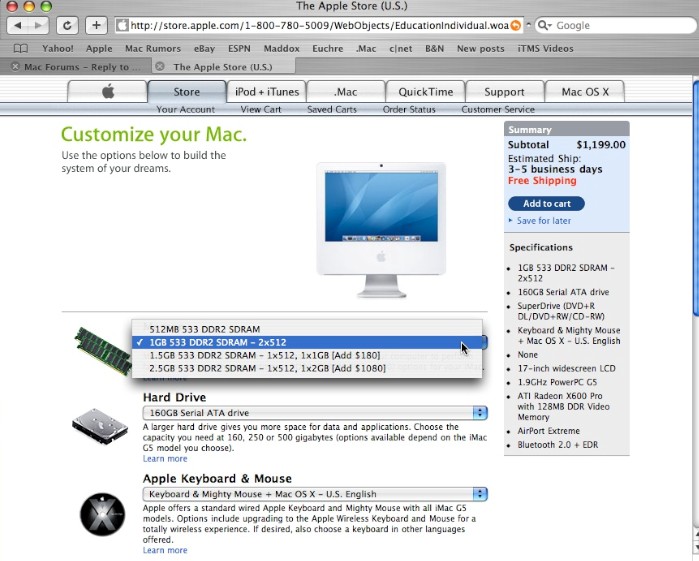The height and width of the screenshot is (561, 699).
Task: Click Save for later link
Action: pos(543,220)
